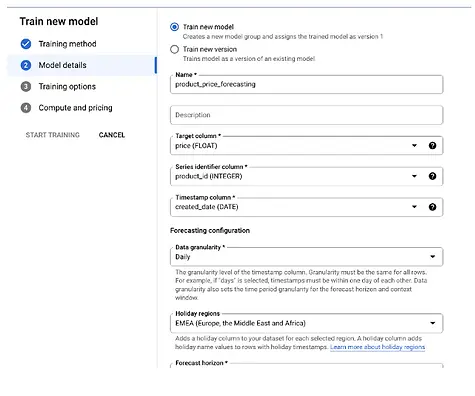
Task: Click the START TRAINING button
Action: tap(53, 135)
